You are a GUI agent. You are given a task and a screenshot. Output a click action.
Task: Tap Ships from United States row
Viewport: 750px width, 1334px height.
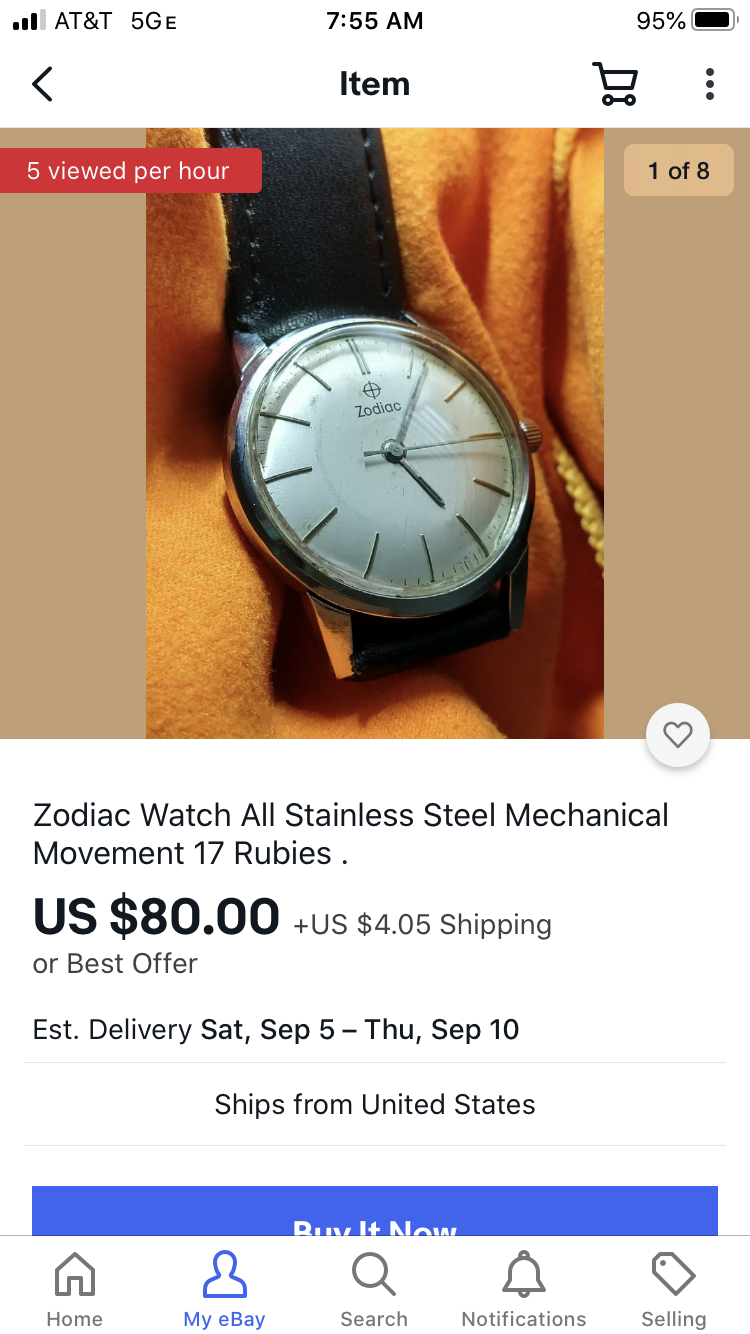375,1104
